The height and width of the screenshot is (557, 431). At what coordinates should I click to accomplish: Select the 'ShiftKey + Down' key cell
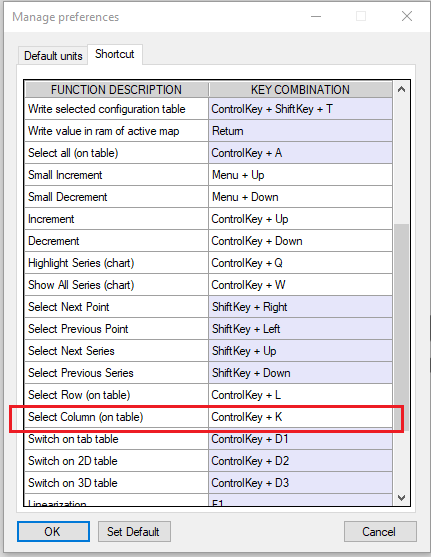click(301, 373)
